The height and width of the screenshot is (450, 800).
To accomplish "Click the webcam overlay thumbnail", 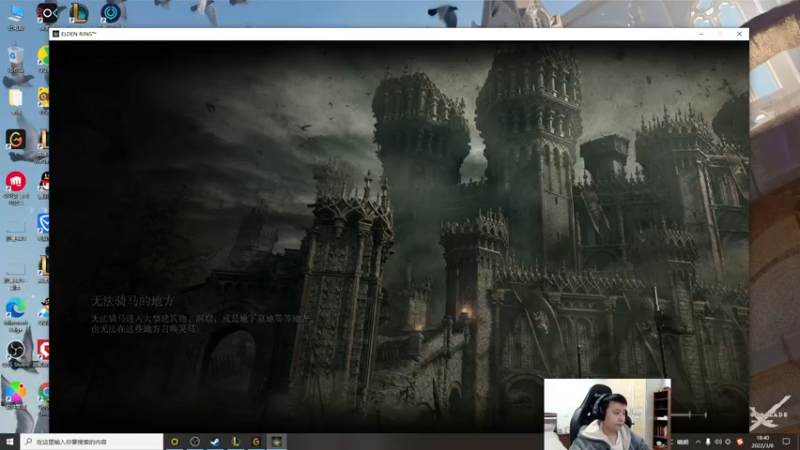I will click(x=607, y=414).
